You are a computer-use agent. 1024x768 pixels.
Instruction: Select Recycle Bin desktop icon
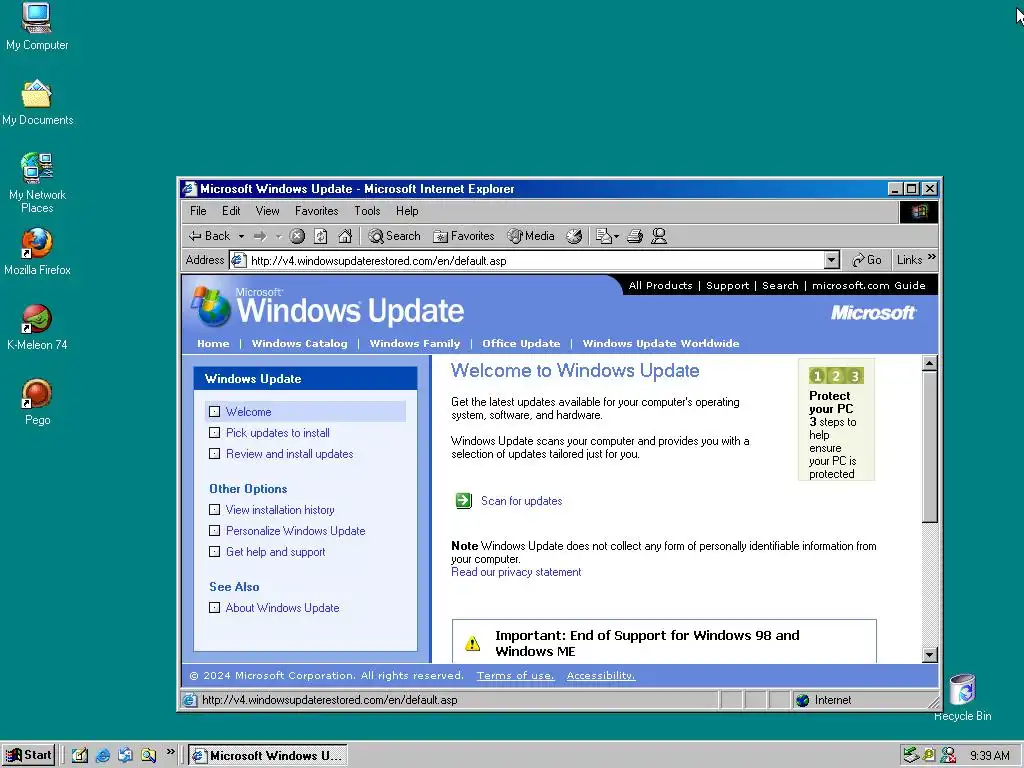pyautogui.click(x=962, y=697)
